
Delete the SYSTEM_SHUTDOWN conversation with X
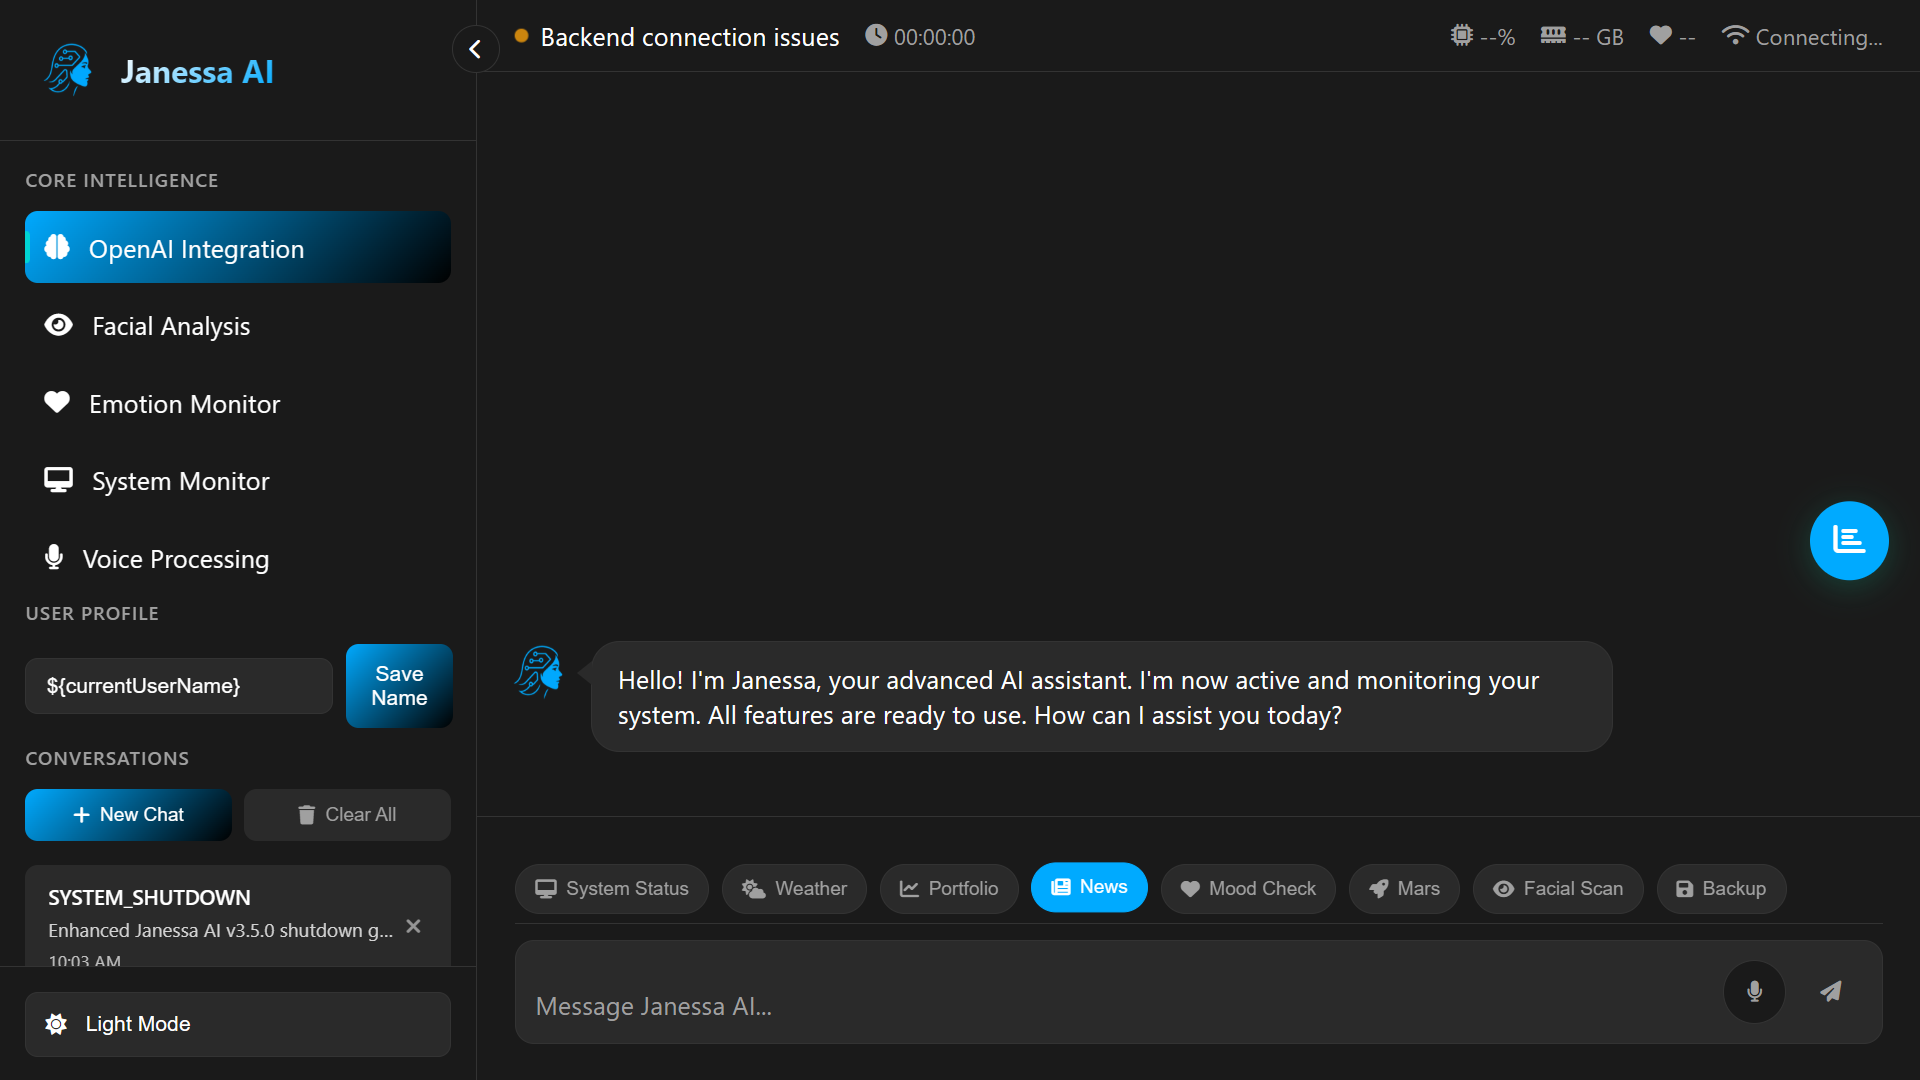[413, 926]
